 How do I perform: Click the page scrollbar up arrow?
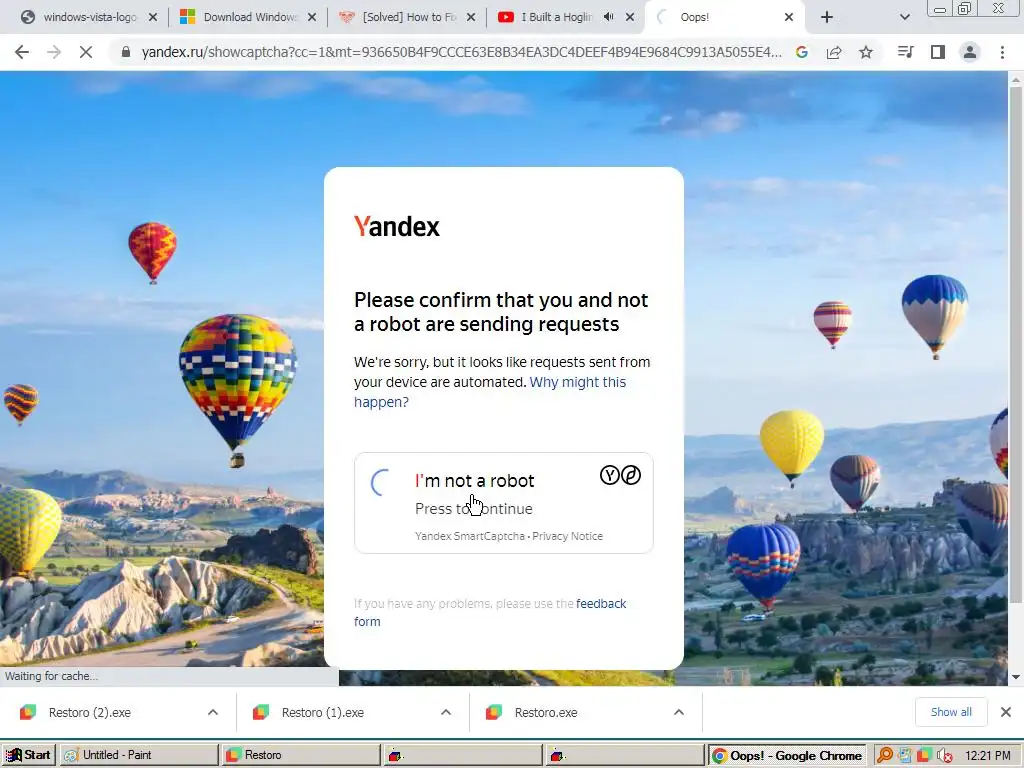pos(1016,80)
